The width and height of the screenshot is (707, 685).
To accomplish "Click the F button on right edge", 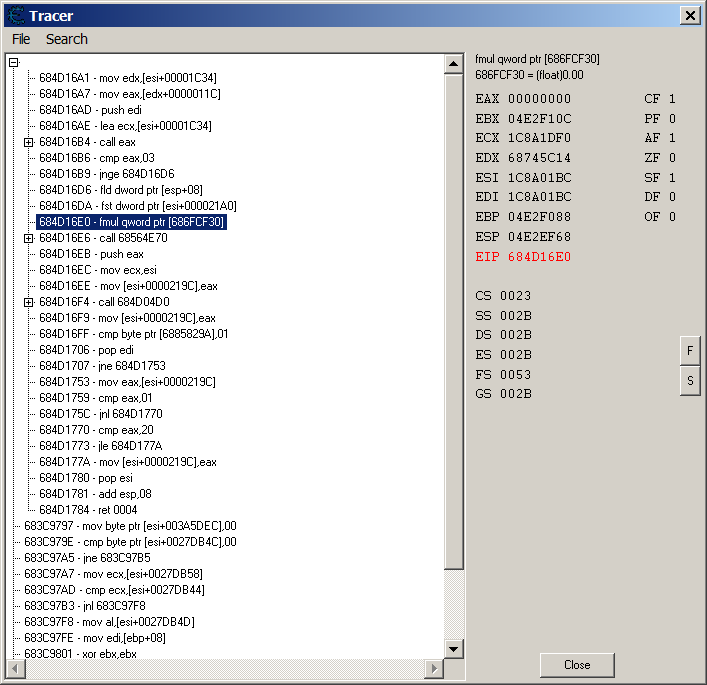I will pyautogui.click(x=689, y=351).
